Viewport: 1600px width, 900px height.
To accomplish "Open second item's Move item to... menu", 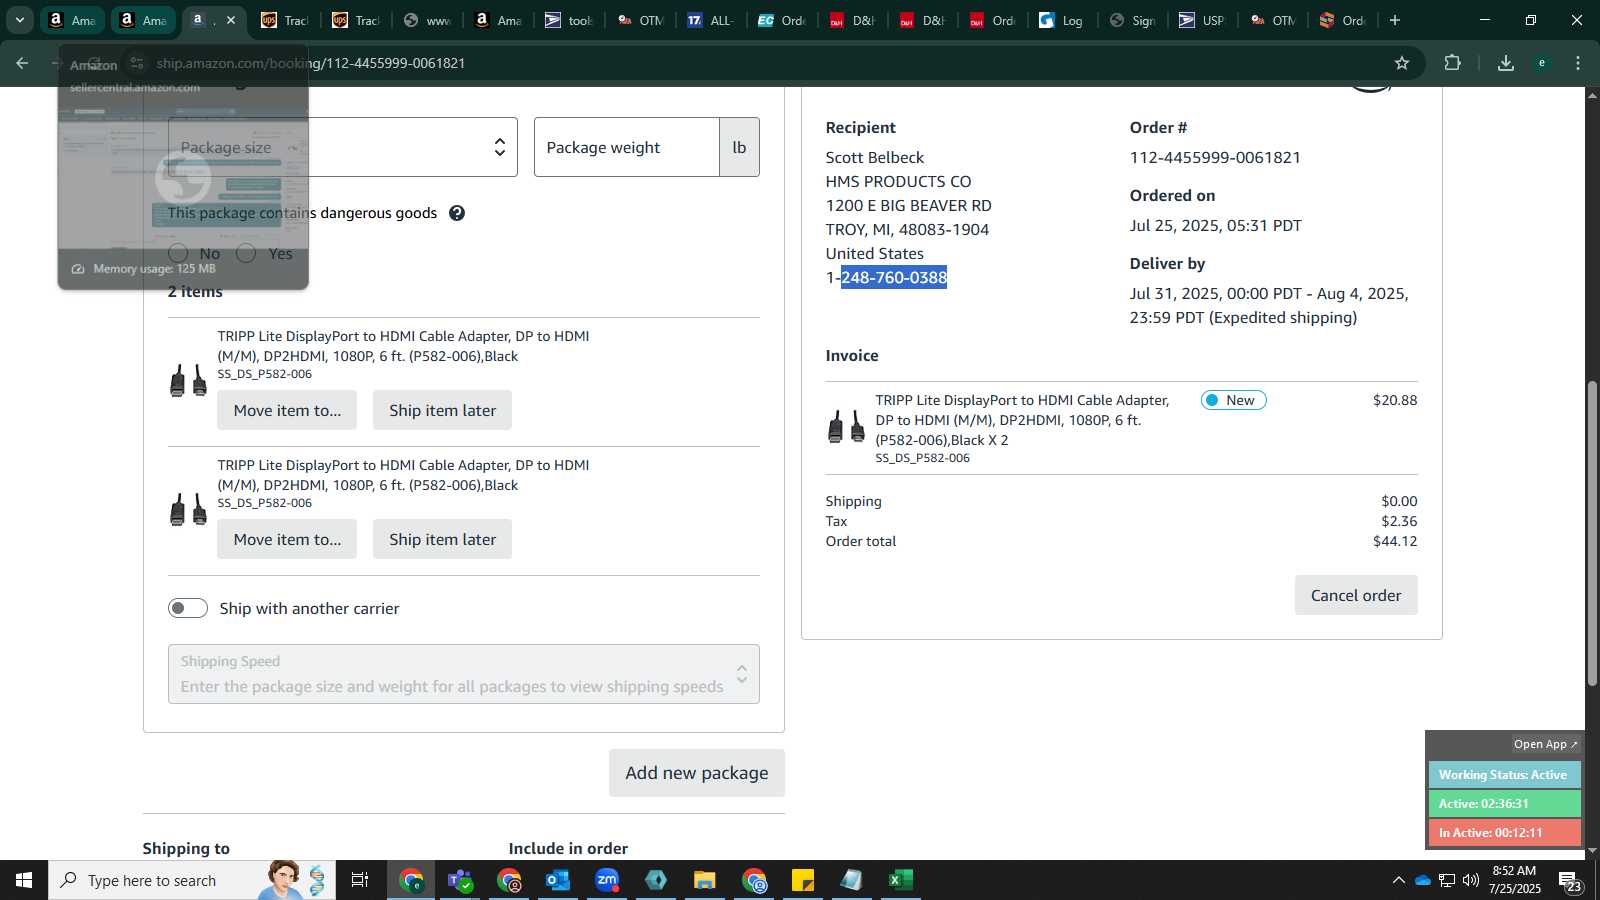I will coord(287,539).
